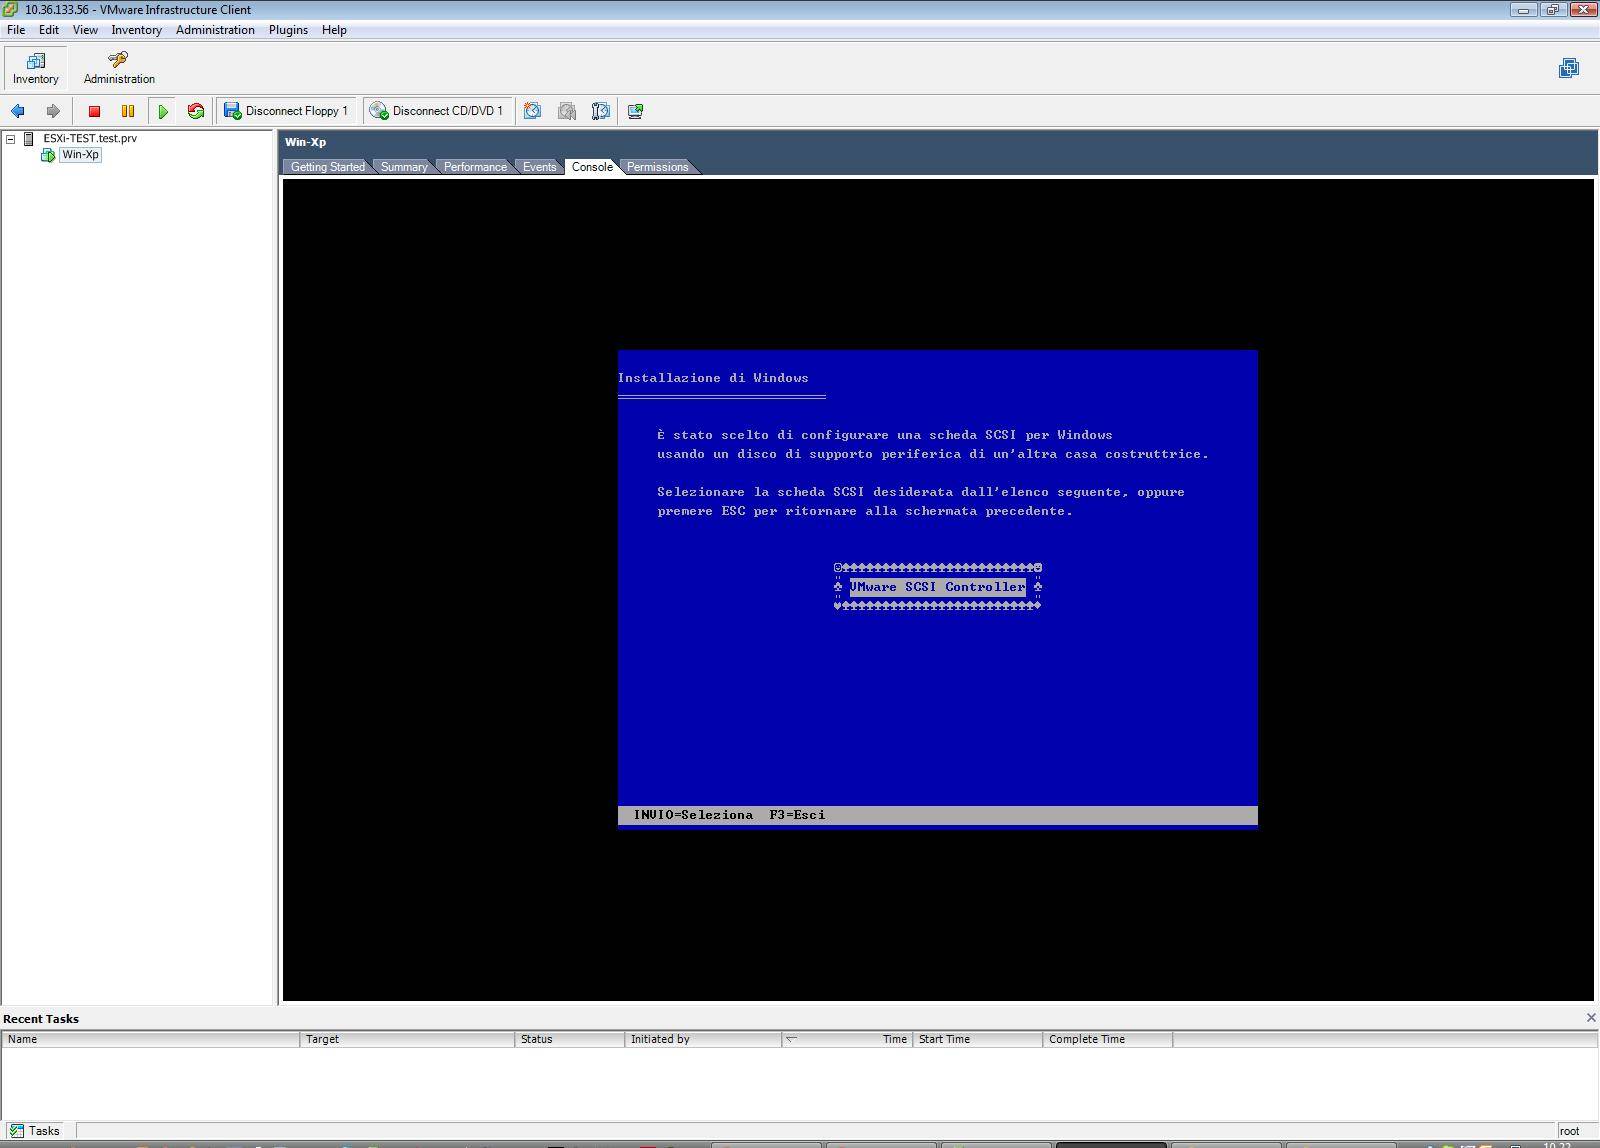This screenshot has width=1600, height=1148.
Task: Sort Recent Tasks by Status column
Action: [x=570, y=1039]
